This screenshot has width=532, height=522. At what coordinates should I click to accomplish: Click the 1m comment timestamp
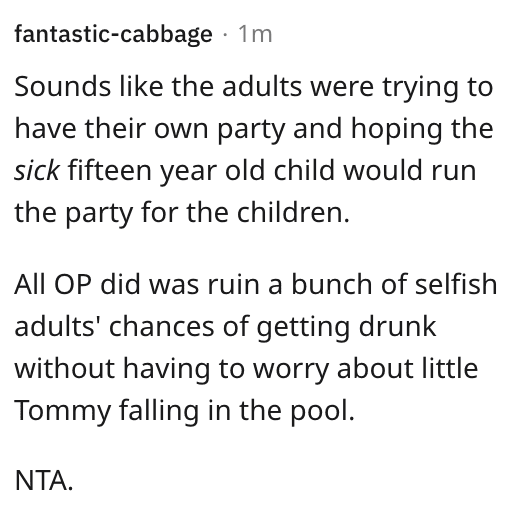click(255, 34)
